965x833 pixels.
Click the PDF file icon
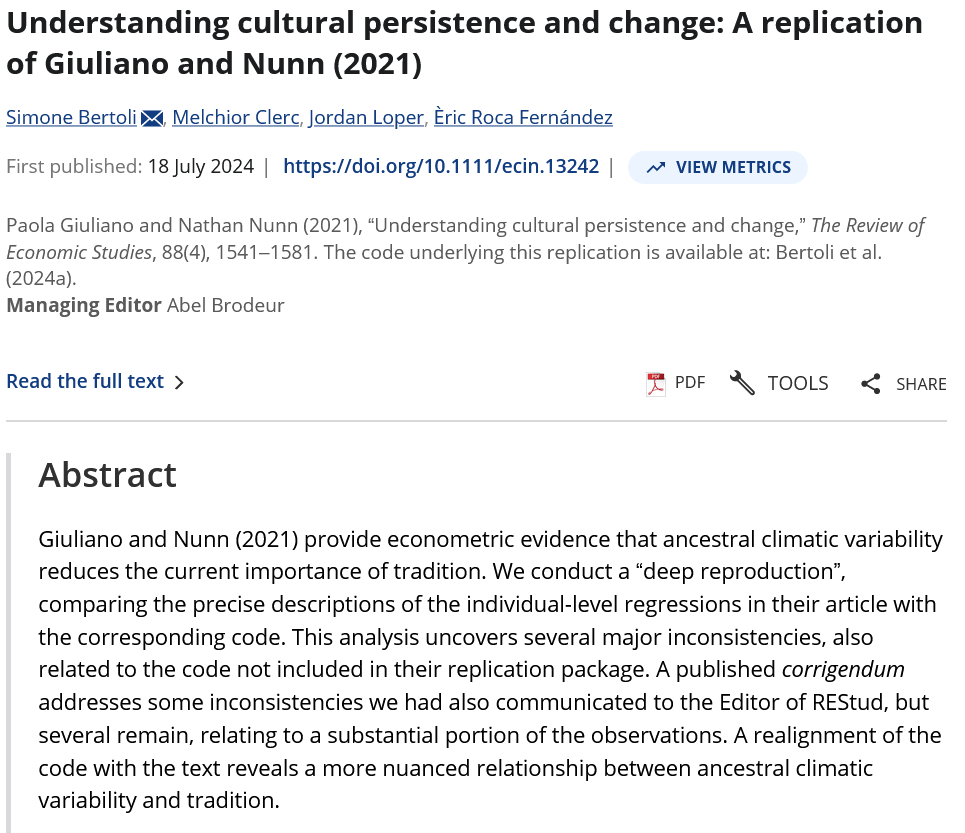[656, 383]
